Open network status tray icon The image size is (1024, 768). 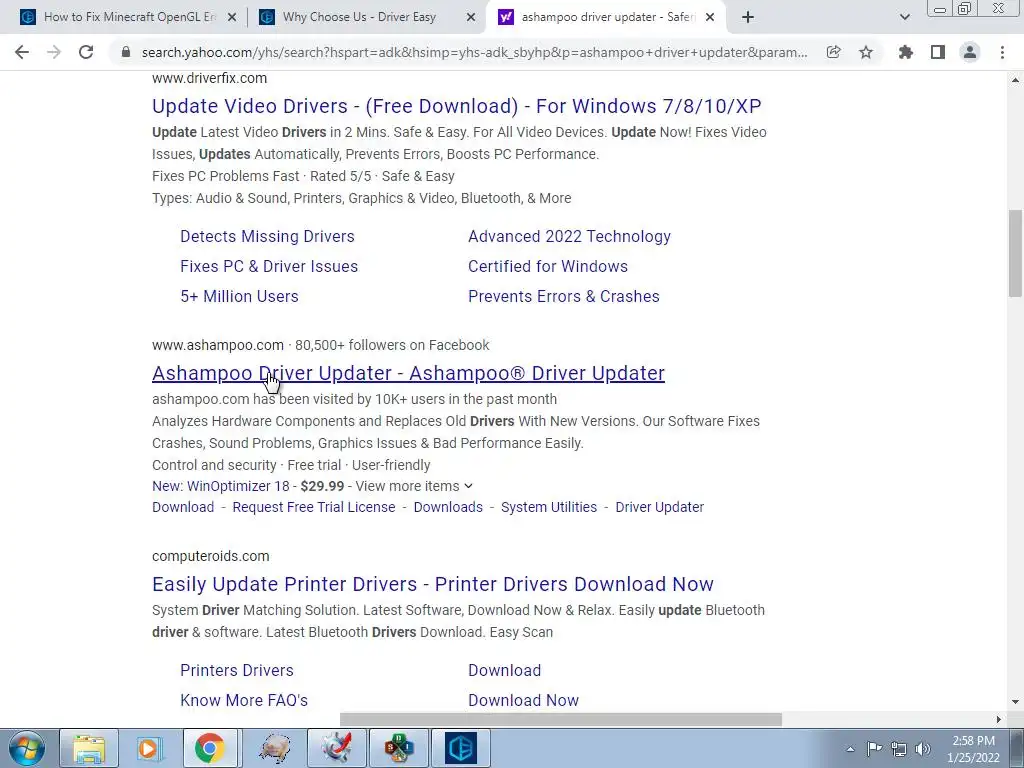tap(899, 749)
